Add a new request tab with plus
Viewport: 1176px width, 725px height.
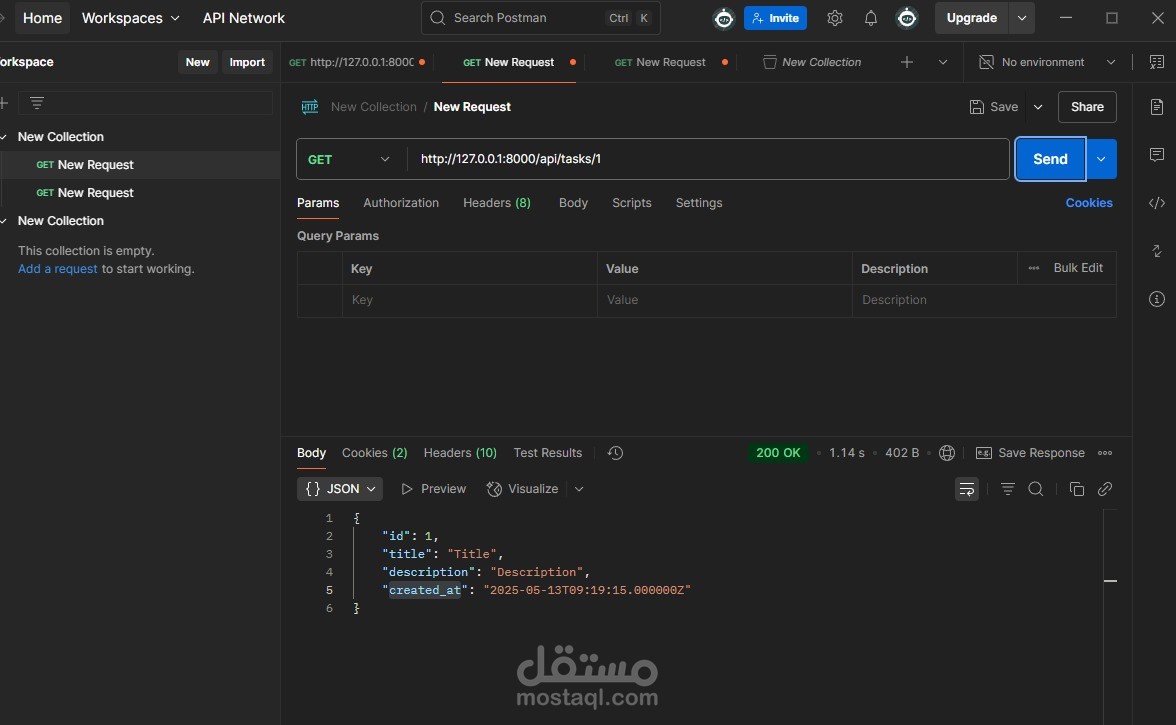click(907, 62)
